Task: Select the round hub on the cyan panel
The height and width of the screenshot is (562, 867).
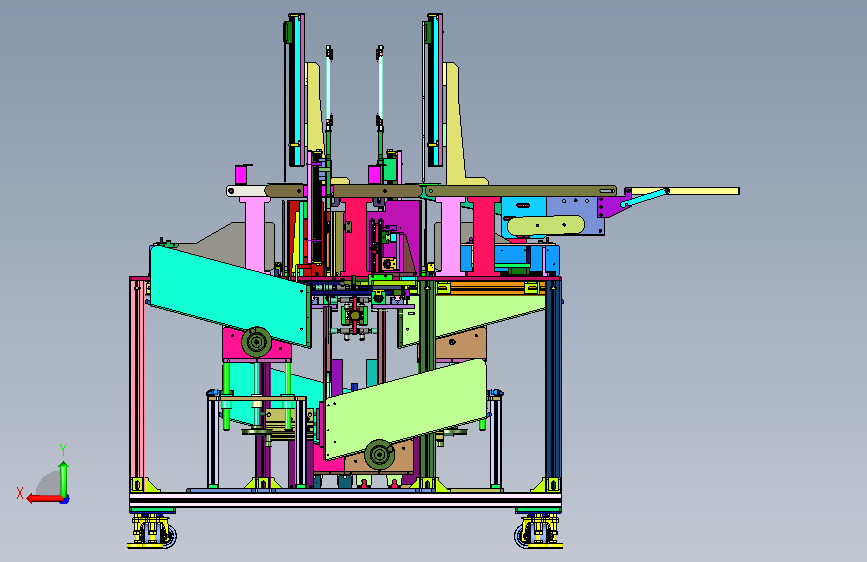Action: pos(256,342)
